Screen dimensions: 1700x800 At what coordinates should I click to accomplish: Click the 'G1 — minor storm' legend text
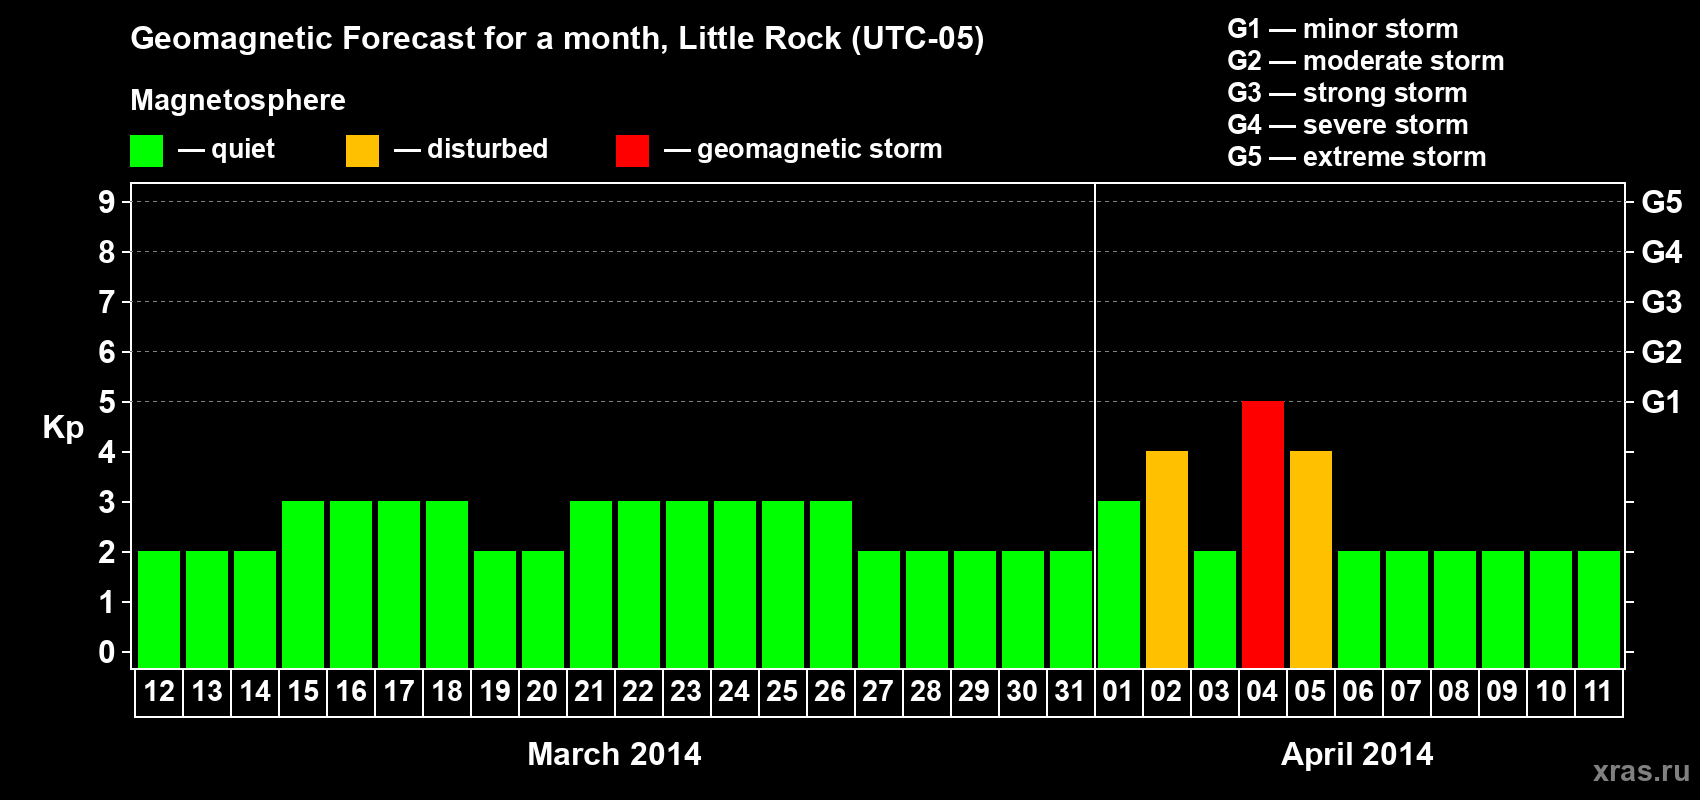pyautogui.click(x=1343, y=29)
